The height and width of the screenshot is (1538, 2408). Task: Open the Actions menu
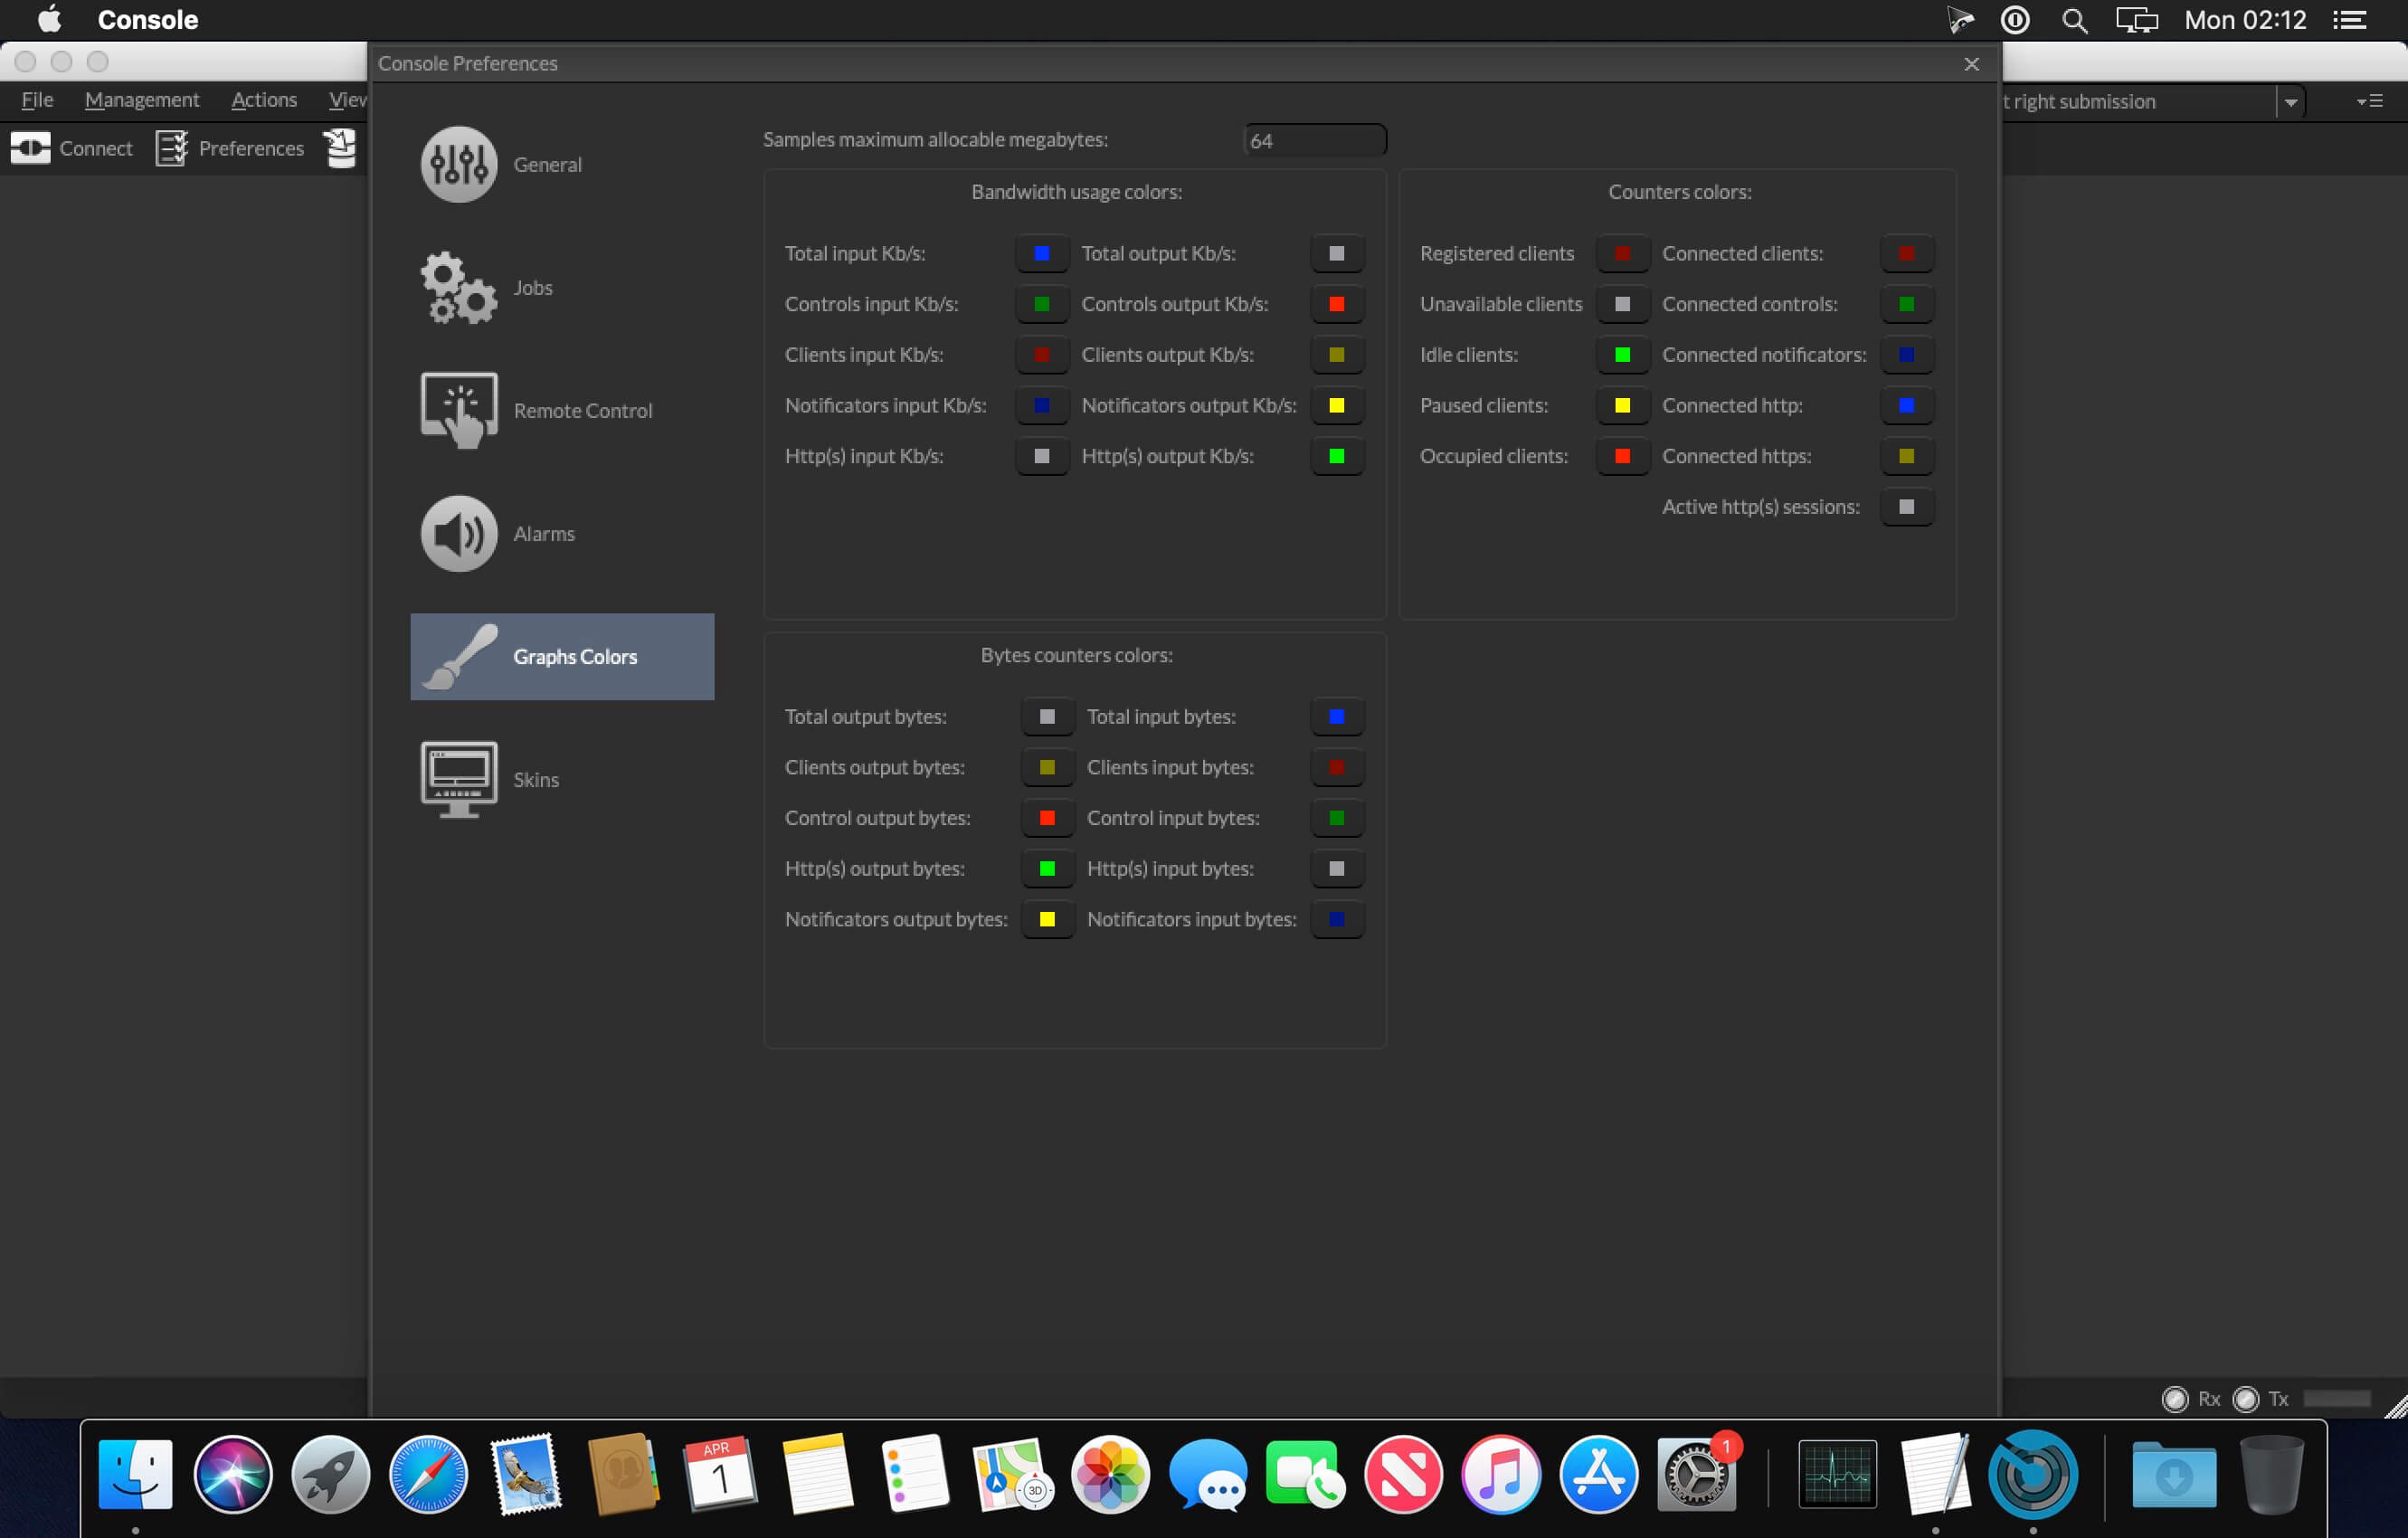coord(263,99)
